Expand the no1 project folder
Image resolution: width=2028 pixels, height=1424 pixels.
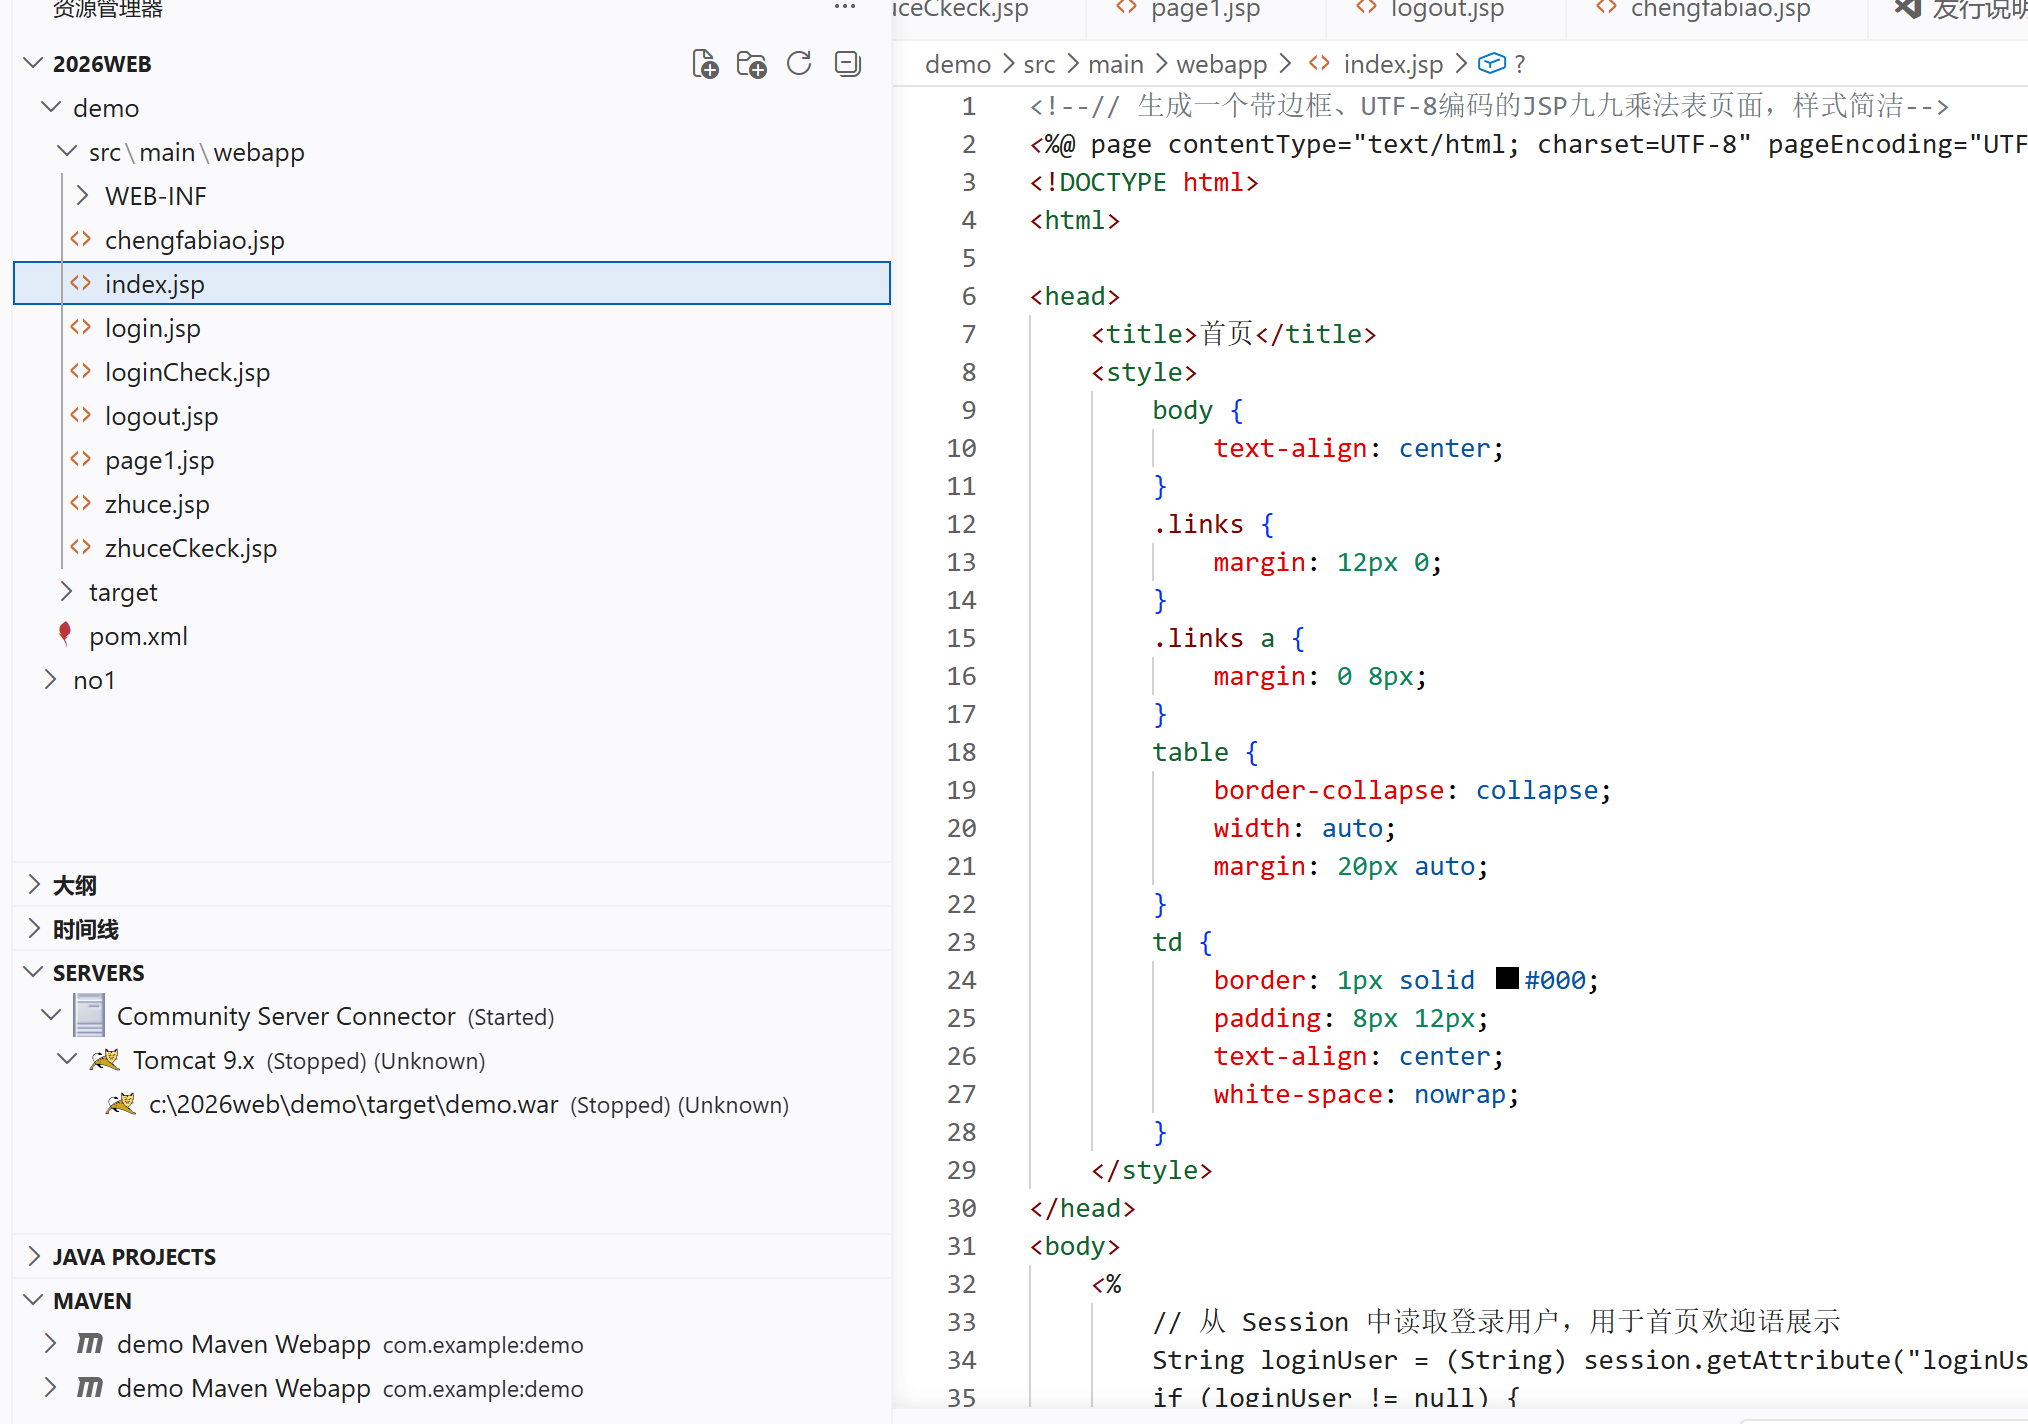[x=51, y=679]
